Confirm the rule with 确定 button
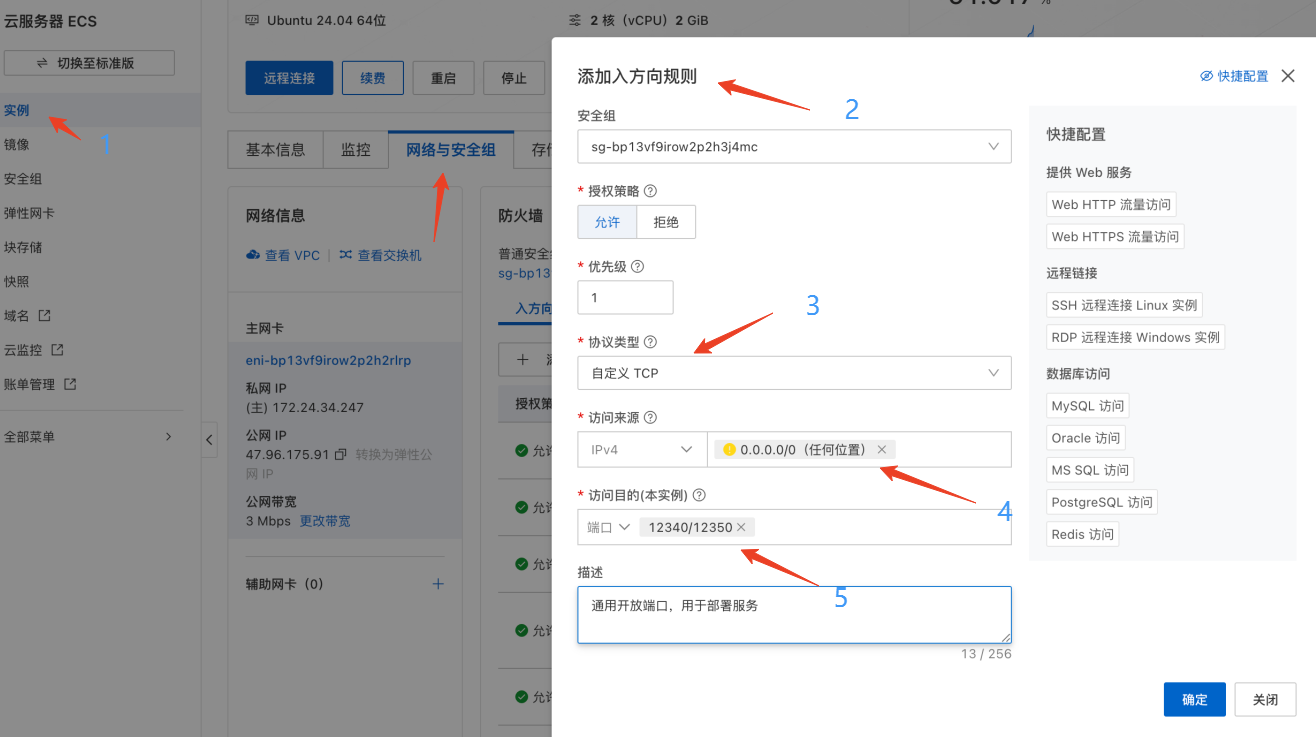Image resolution: width=1316 pixels, height=737 pixels. tap(1194, 699)
